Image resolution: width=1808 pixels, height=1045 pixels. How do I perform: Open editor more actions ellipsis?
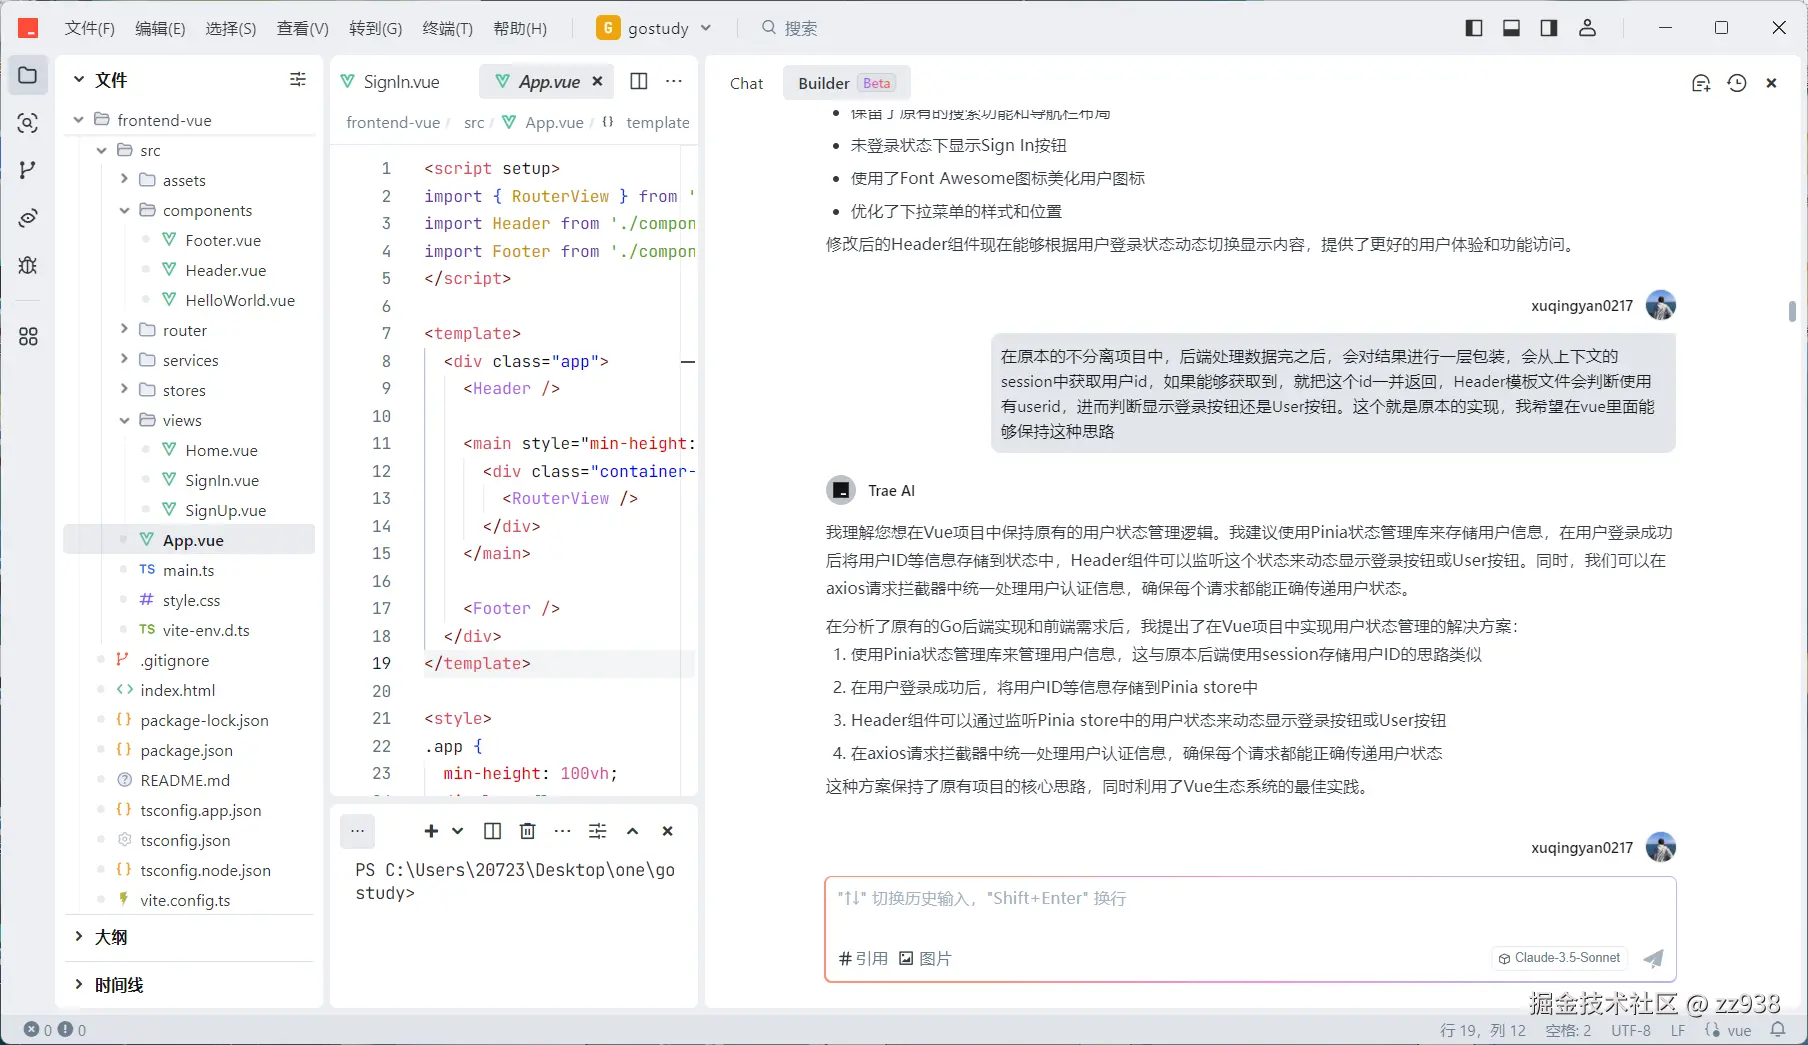(x=674, y=81)
